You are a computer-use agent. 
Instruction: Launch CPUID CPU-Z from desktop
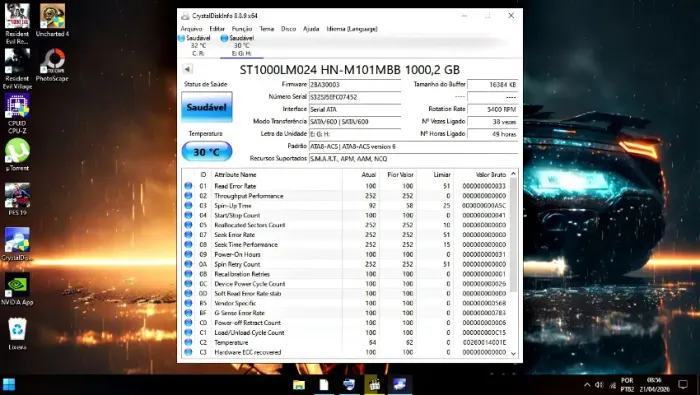(17, 113)
